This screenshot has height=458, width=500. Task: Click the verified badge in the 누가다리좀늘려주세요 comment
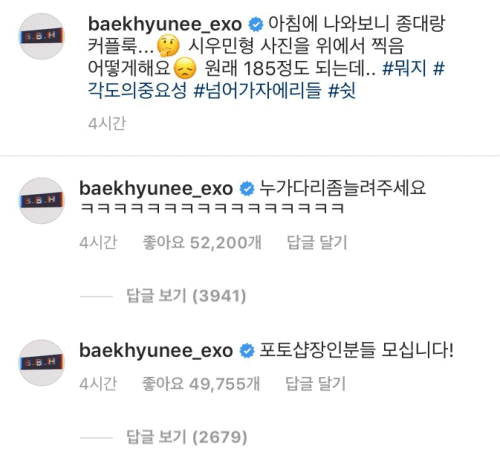click(x=247, y=189)
